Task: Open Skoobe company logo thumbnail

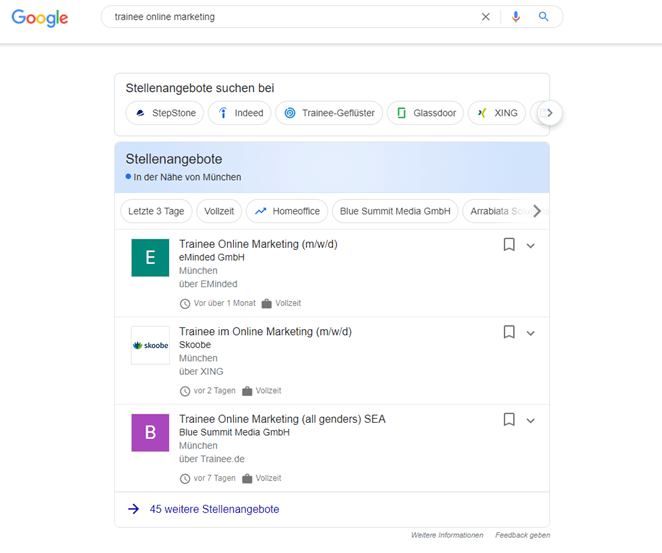Action: [x=150, y=345]
